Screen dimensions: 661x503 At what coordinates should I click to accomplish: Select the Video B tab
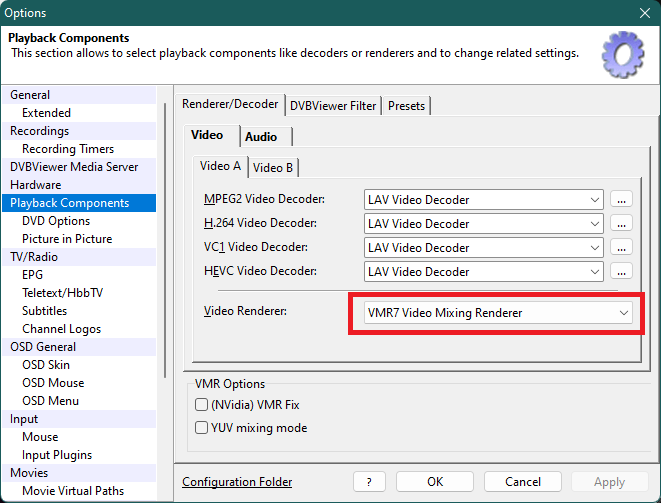[273, 168]
